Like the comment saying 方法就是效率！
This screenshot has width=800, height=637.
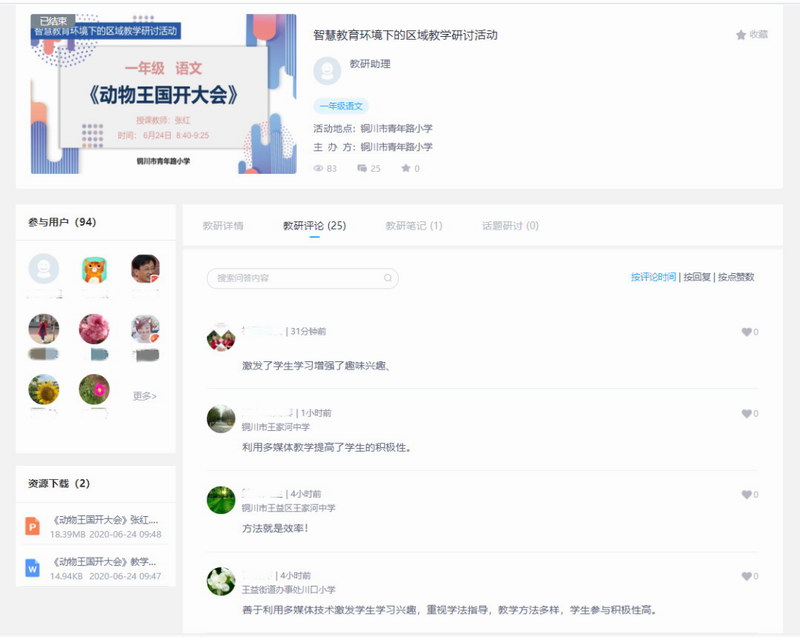(746, 495)
